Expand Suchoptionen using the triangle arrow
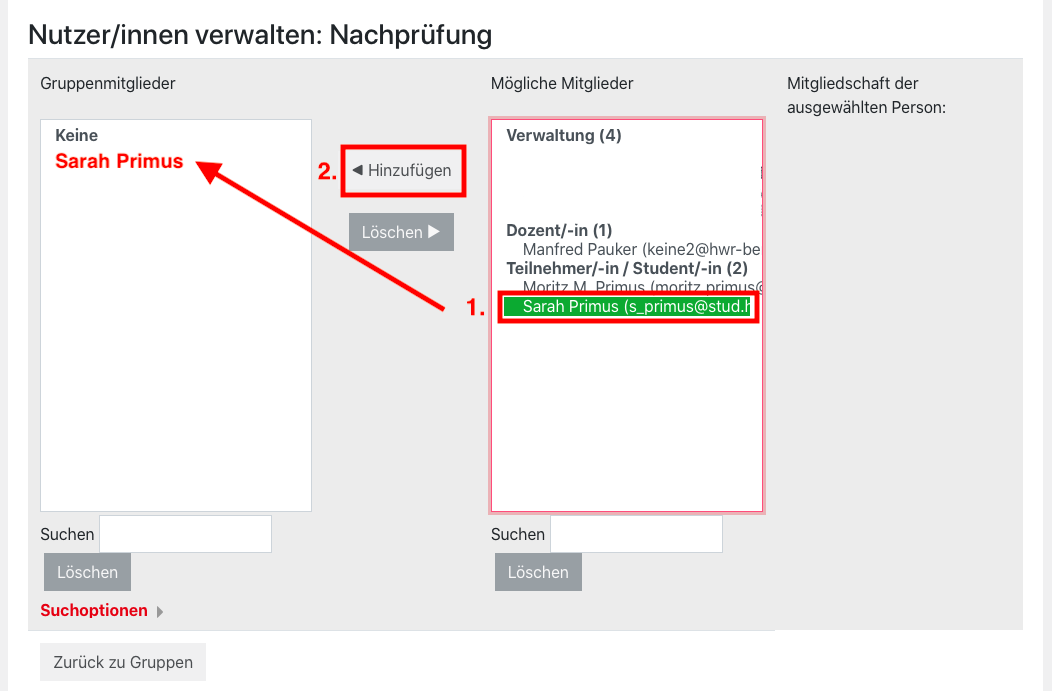Viewport: 1052px width, 691px height. point(160,612)
